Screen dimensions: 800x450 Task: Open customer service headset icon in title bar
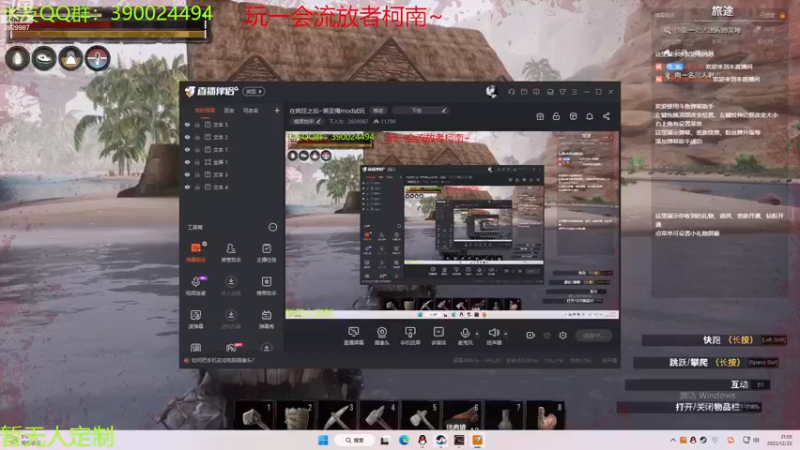click(x=511, y=92)
